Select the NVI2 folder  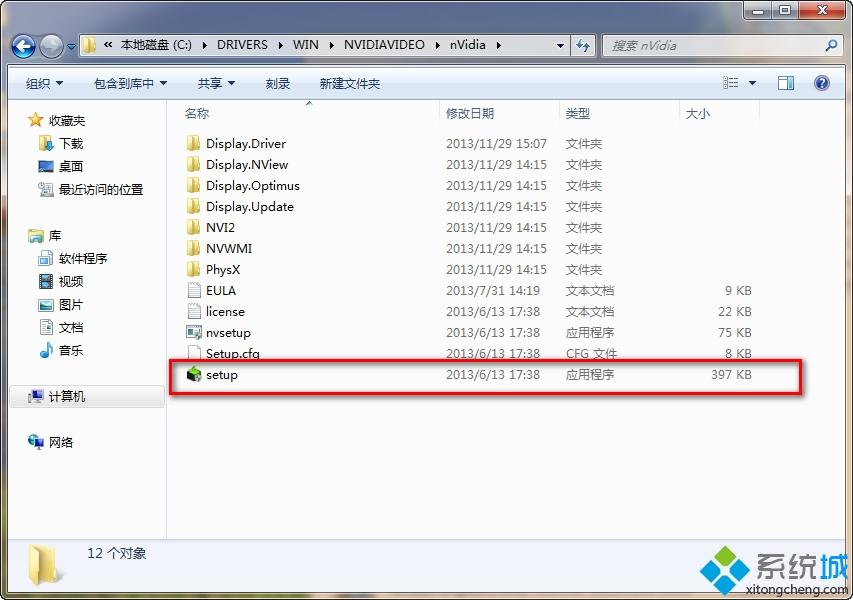point(210,227)
